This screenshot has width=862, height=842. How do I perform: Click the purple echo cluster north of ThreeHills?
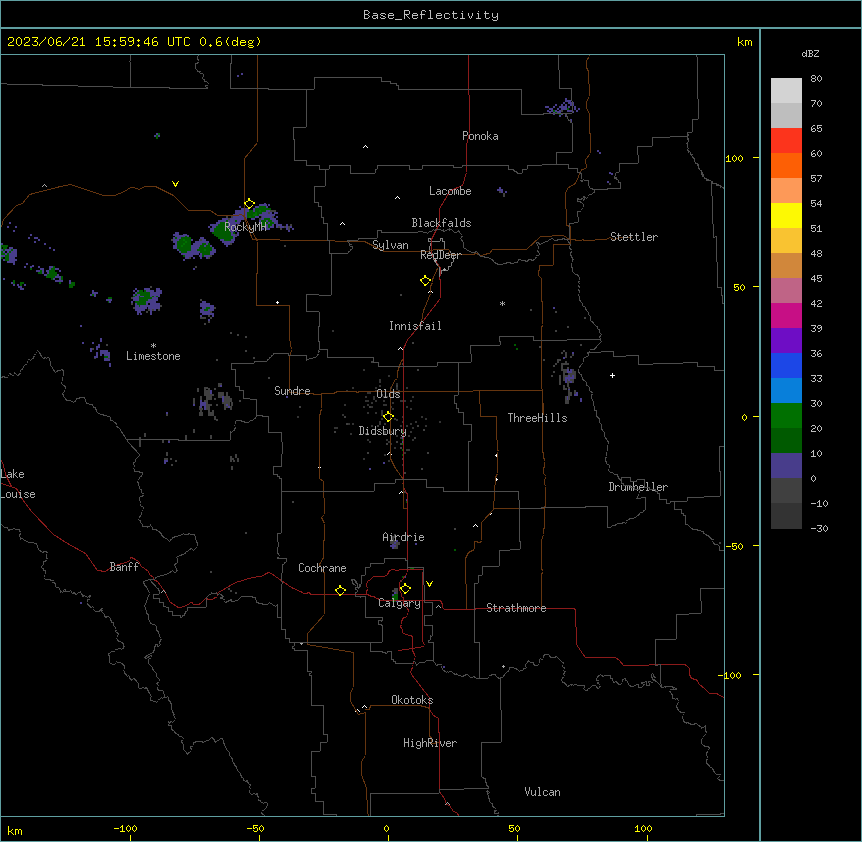click(x=568, y=376)
